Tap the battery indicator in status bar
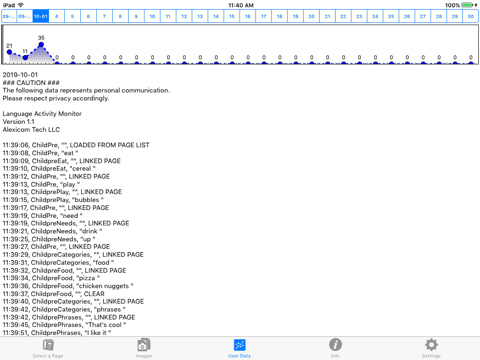The image size is (480, 360). click(467, 5)
